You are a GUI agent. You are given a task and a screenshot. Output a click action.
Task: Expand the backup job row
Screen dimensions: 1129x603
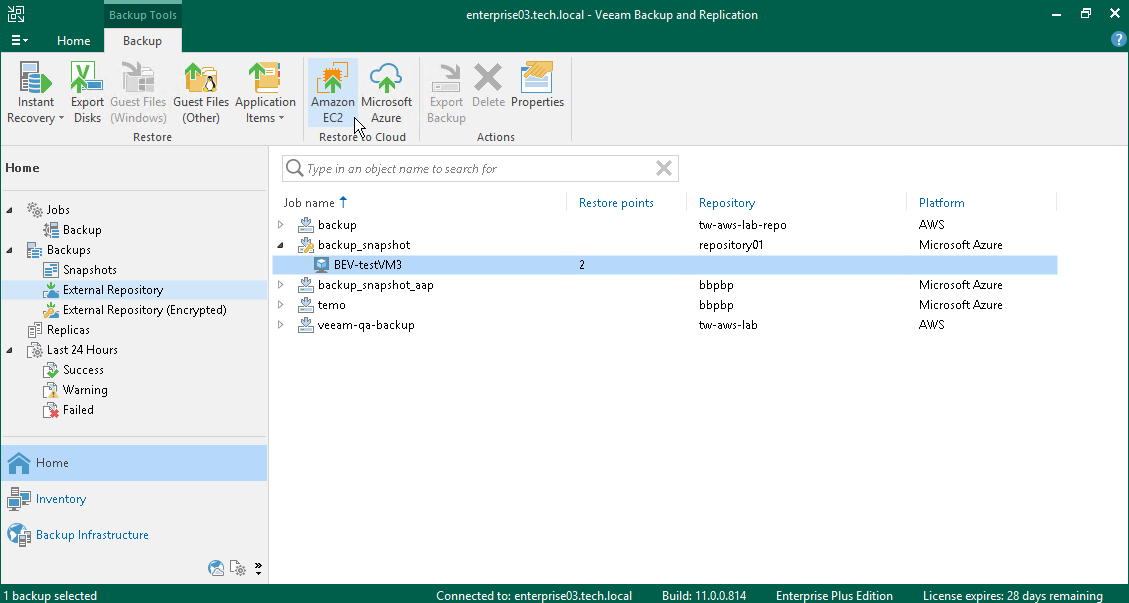click(281, 225)
